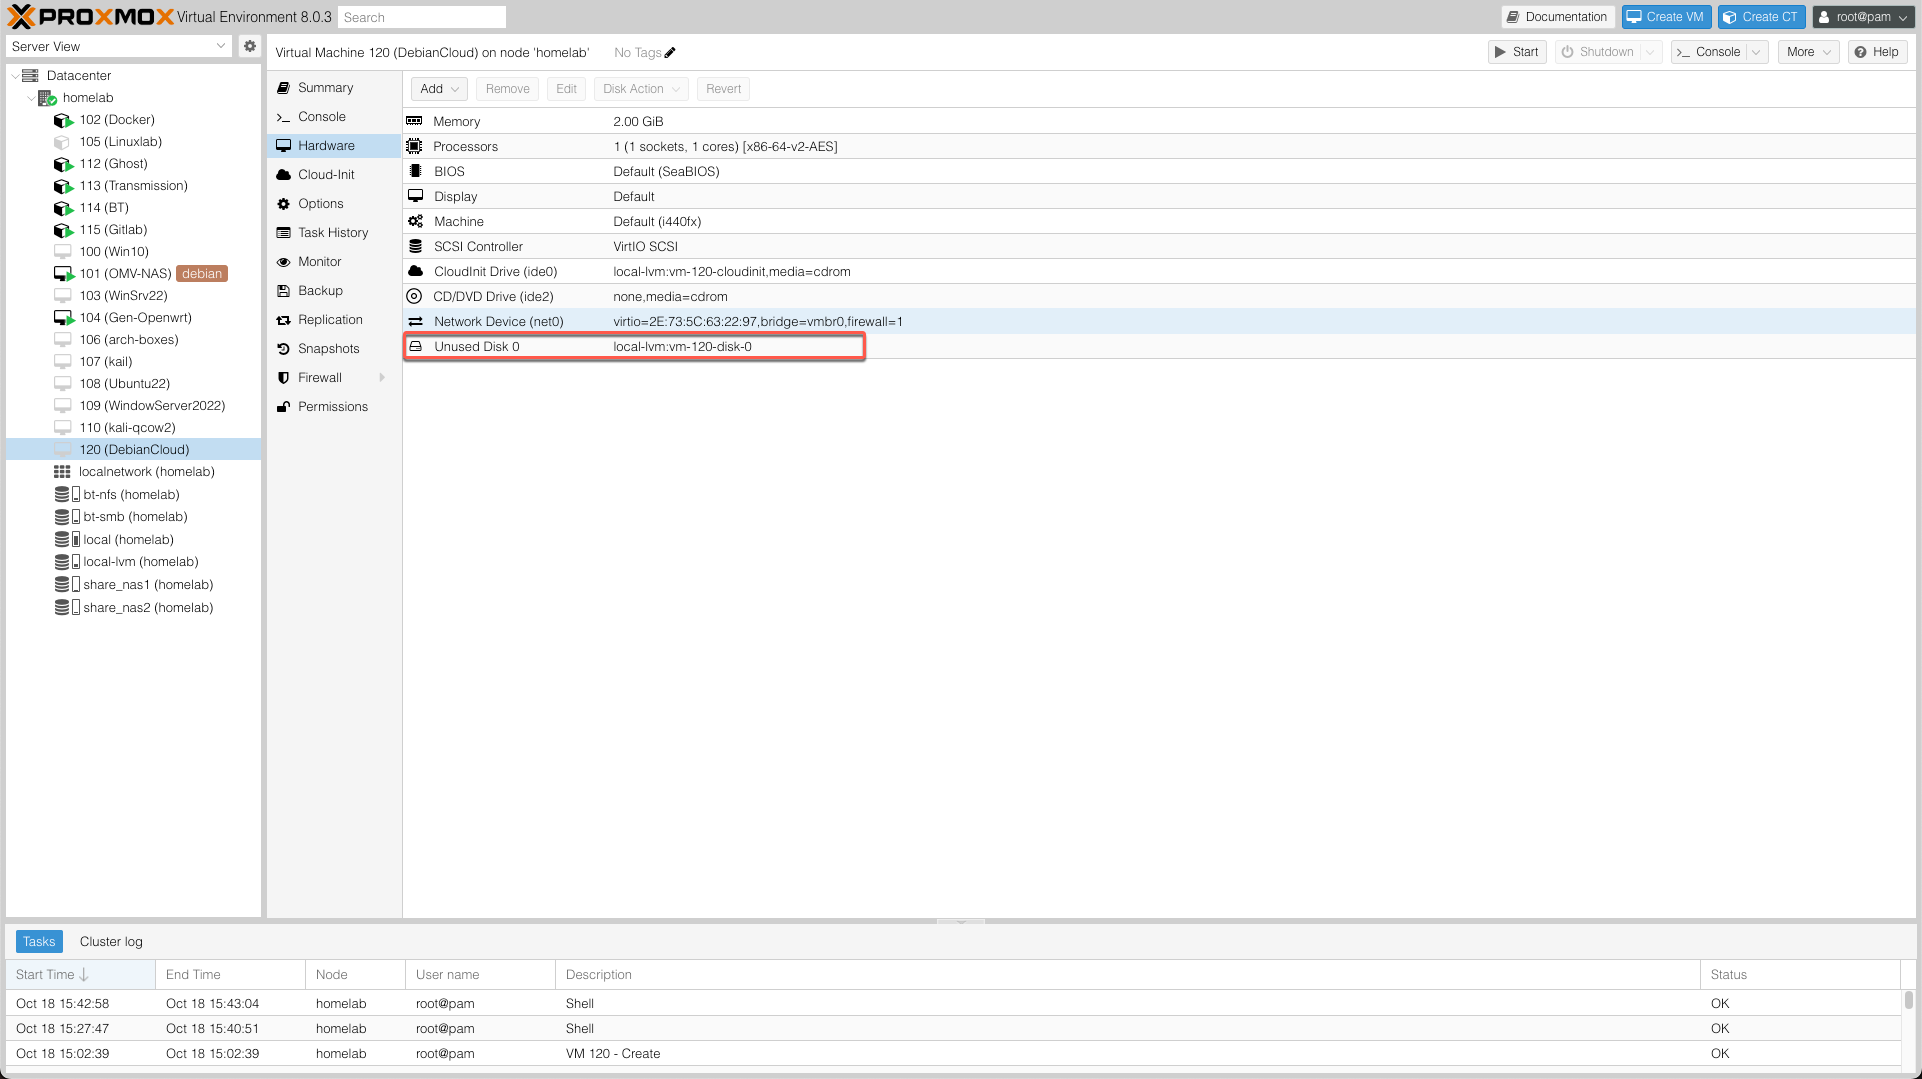Screen dimensions: 1922x1079
Task: Open the Shutdown options arrow
Action: tap(1650, 52)
